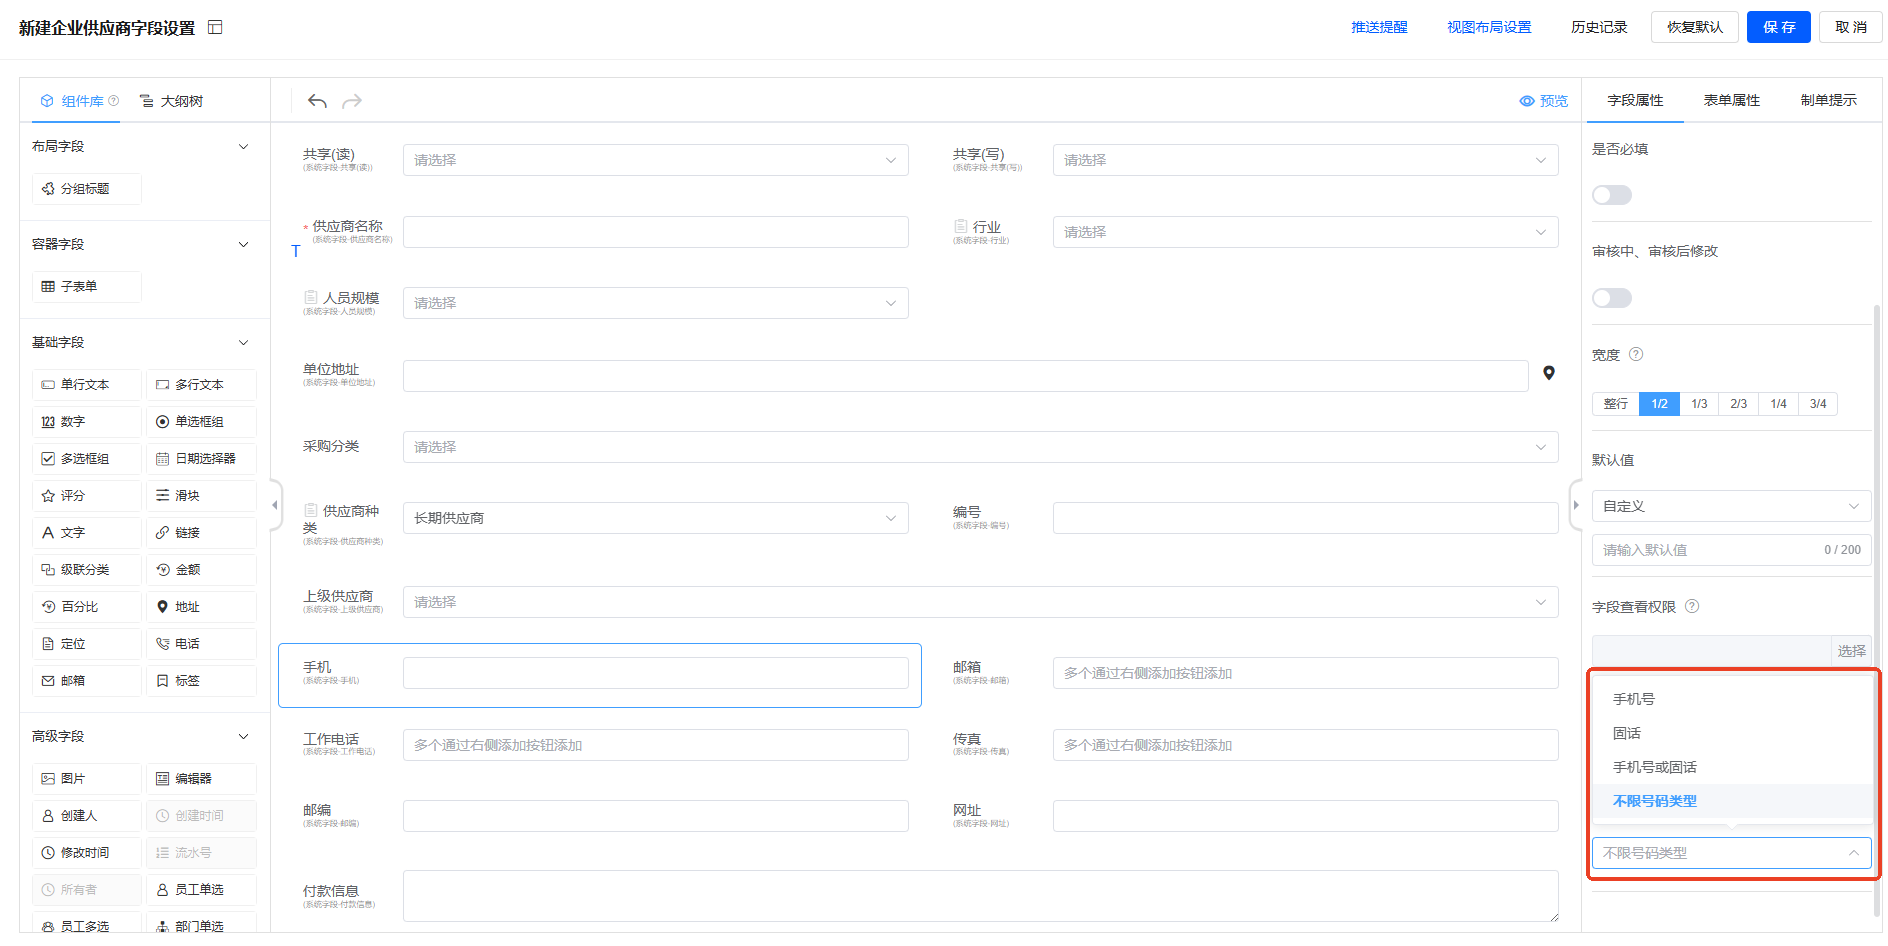Add 定位 field component
This screenshot has width=1888, height=946.
(x=87, y=644)
